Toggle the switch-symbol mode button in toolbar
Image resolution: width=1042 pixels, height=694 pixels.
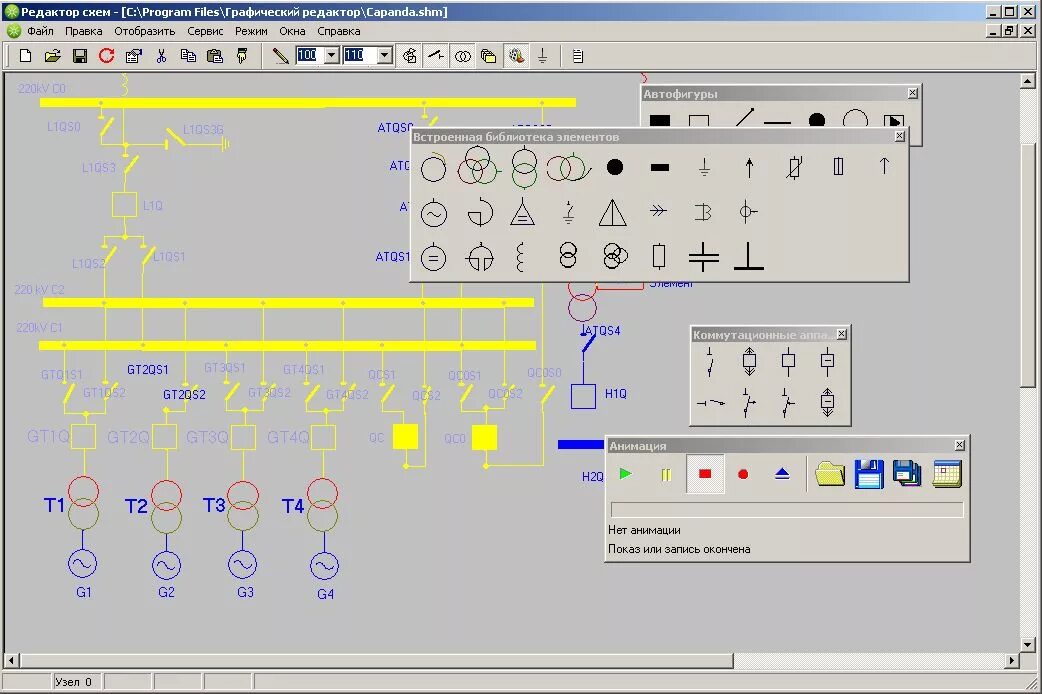[x=436, y=56]
